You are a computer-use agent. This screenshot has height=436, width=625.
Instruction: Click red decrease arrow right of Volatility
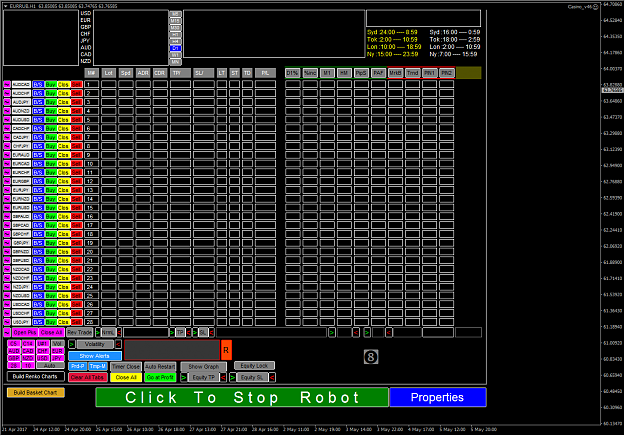[118, 344]
